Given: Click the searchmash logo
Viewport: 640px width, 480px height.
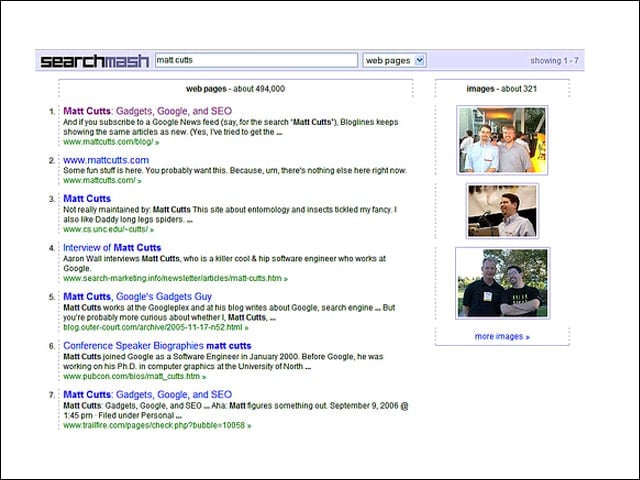Looking at the screenshot, I should [94, 61].
